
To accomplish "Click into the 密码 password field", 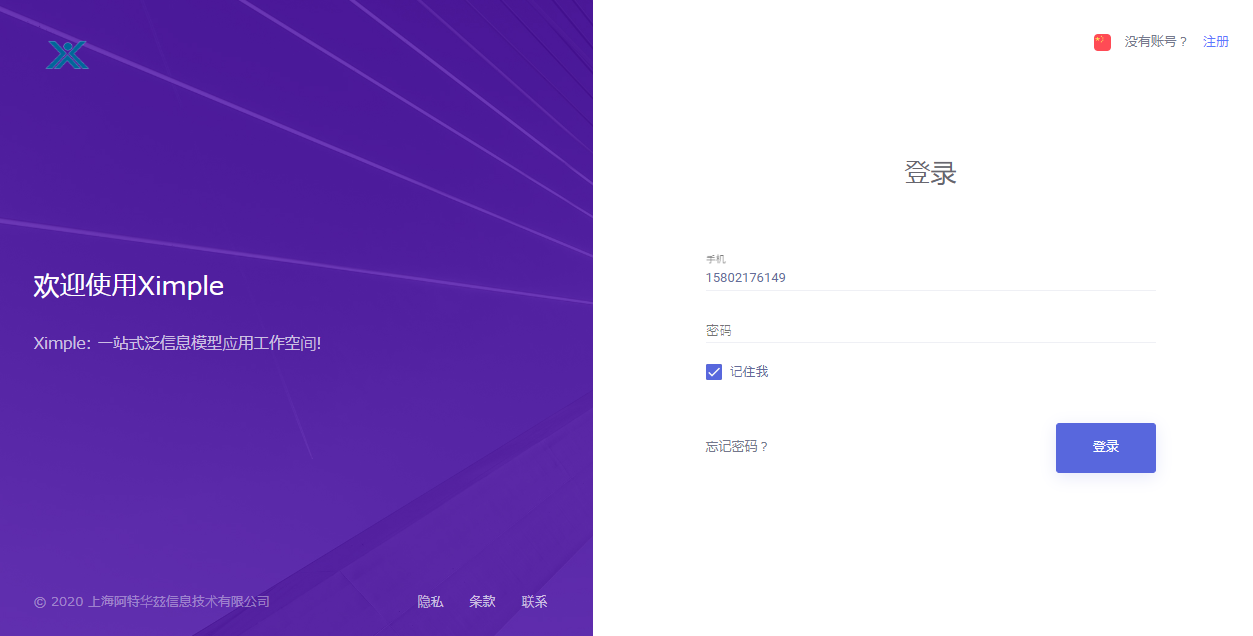I will tap(930, 330).
